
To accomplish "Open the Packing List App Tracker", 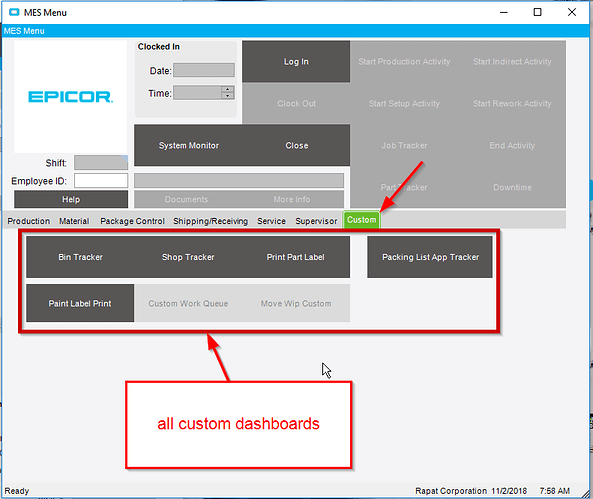I will point(430,257).
